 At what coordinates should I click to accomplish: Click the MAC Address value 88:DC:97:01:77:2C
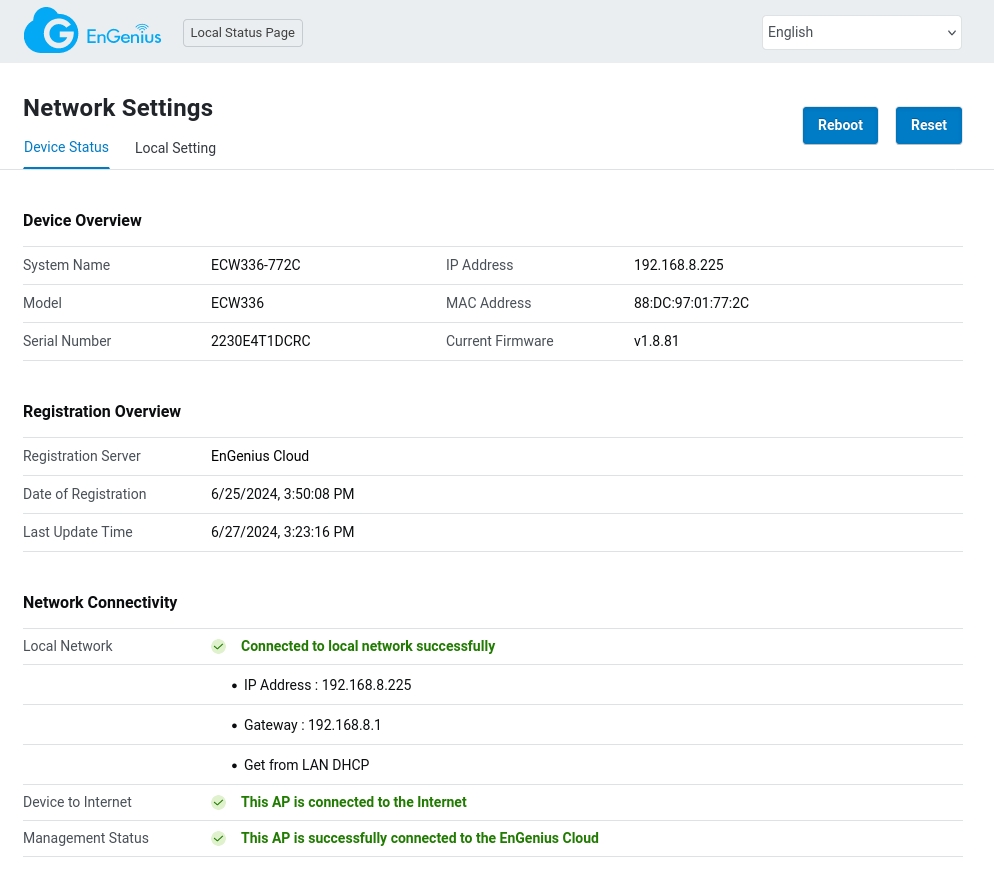click(691, 304)
